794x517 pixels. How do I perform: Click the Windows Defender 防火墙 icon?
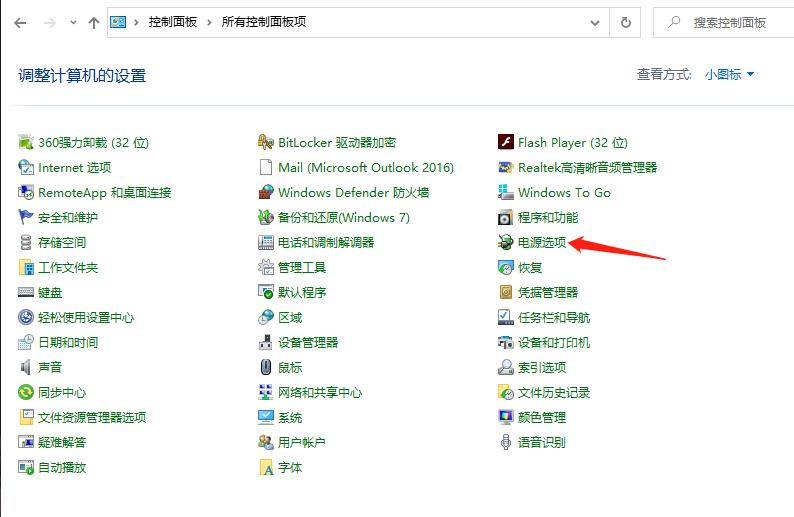(265, 192)
